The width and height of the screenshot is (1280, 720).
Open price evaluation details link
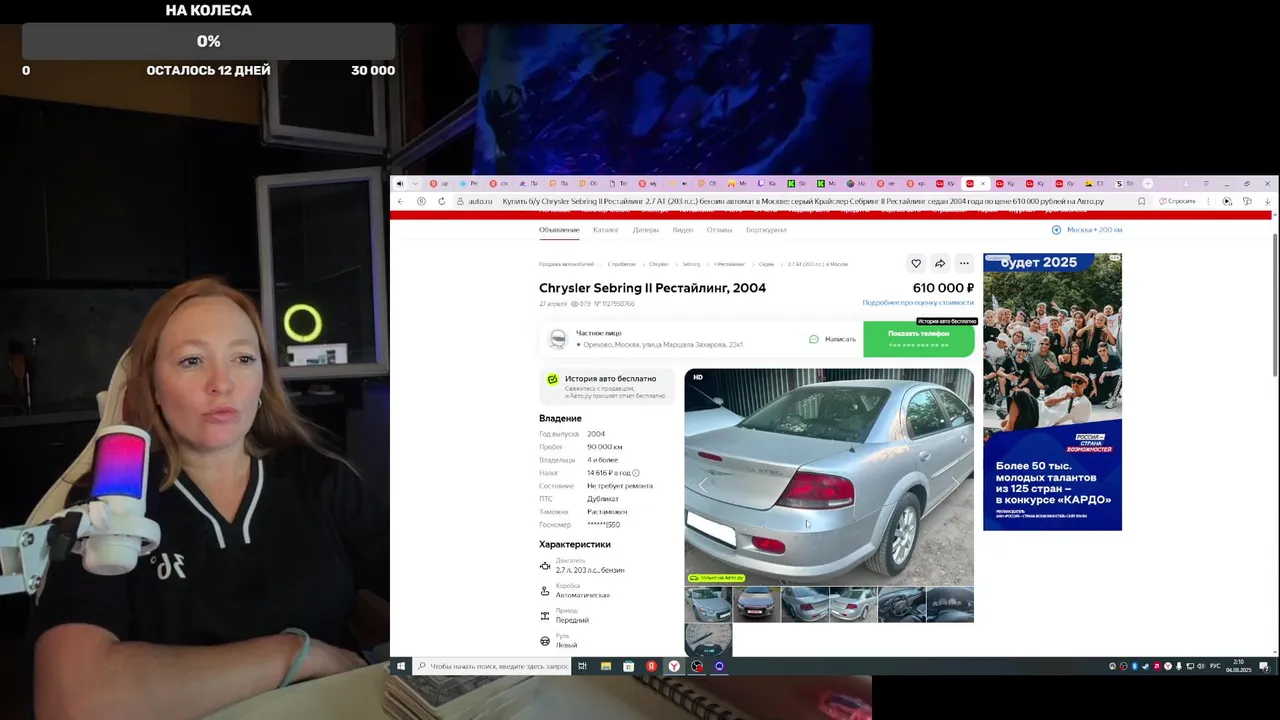[x=918, y=302]
